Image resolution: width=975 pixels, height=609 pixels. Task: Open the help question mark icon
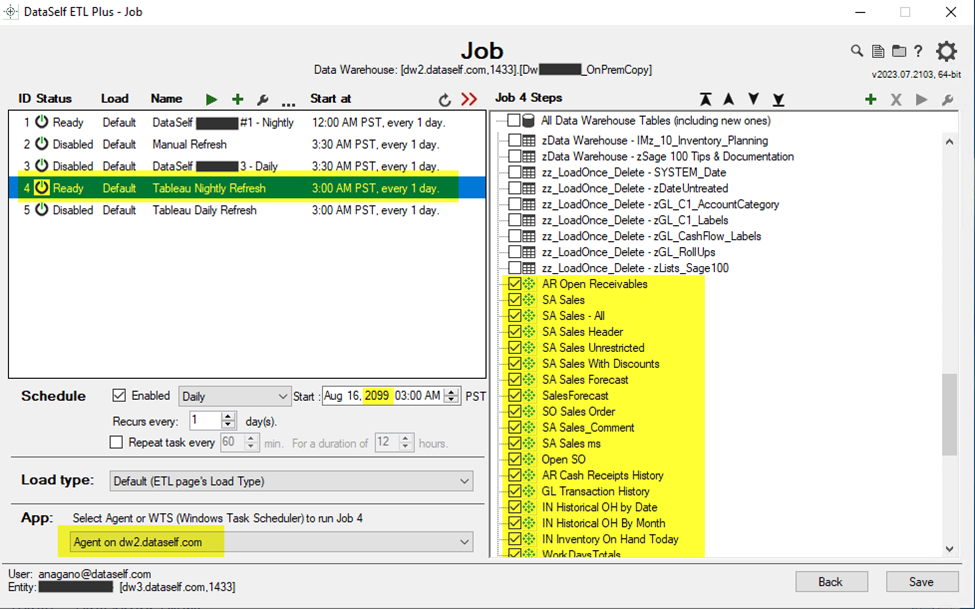click(918, 52)
